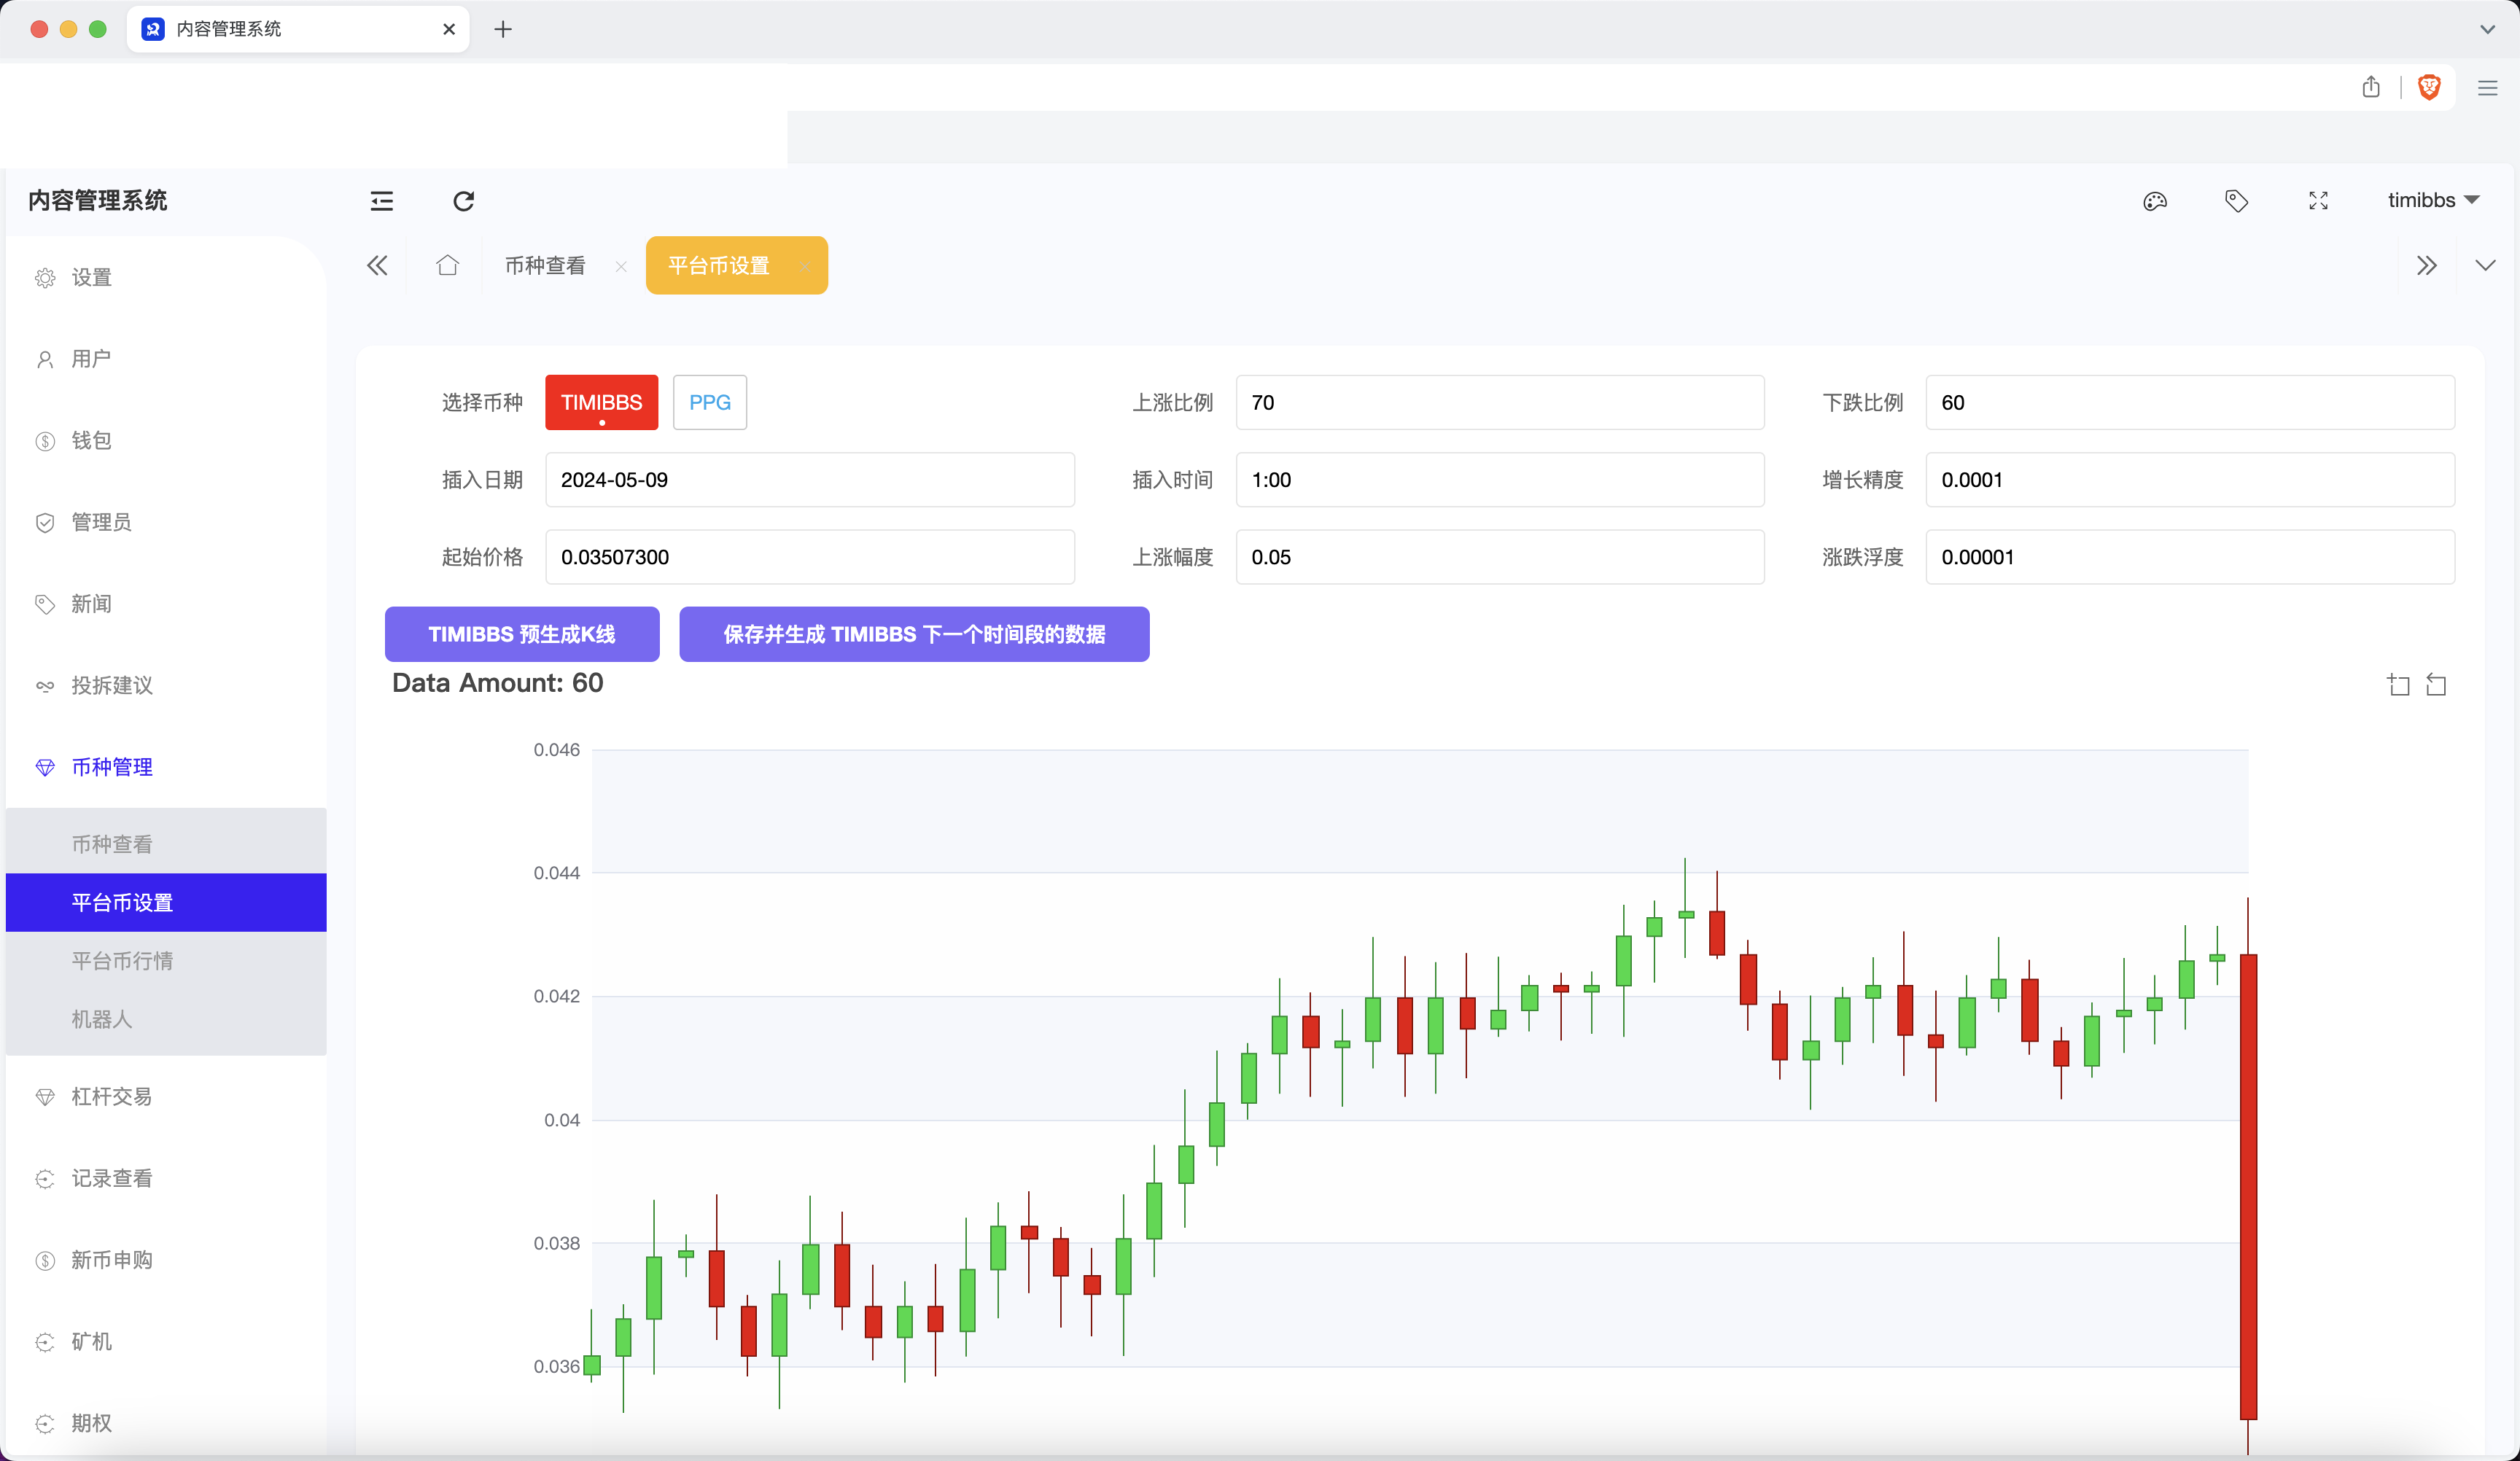The height and width of the screenshot is (1461, 2520).
Task: Click the refresh page icon
Action: pyautogui.click(x=463, y=201)
